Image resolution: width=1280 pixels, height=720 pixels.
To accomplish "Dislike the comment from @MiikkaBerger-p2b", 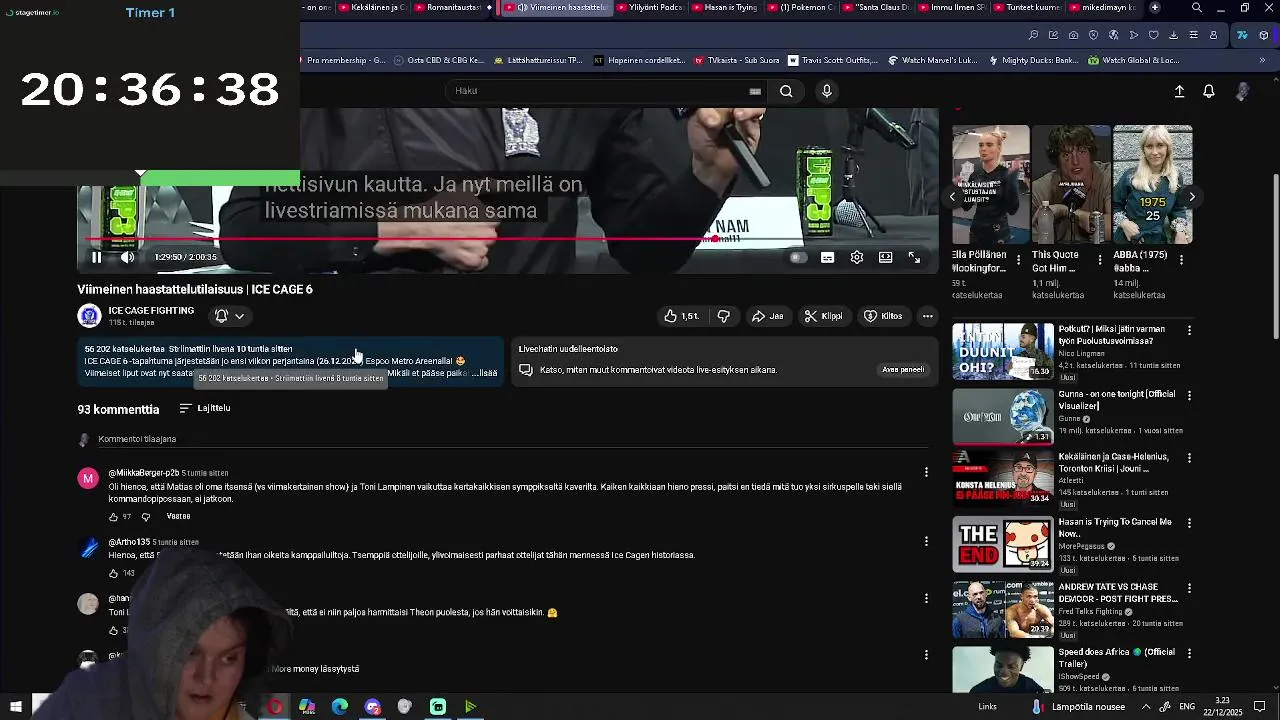I will coord(146,517).
